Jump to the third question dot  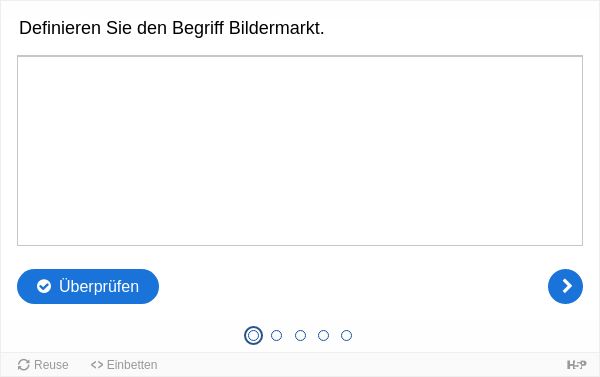click(300, 335)
